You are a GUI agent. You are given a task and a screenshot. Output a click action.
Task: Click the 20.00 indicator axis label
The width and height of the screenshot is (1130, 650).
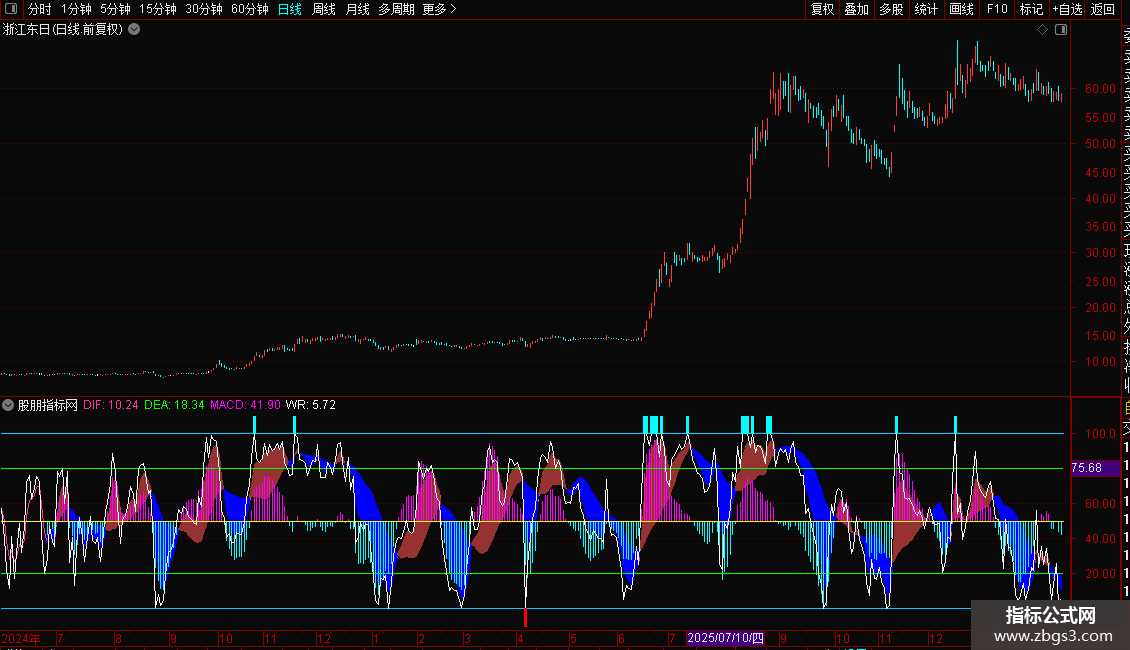(1100, 574)
